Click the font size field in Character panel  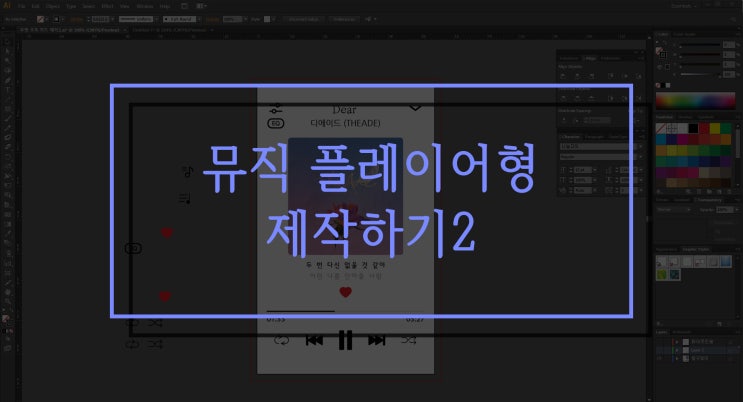pos(582,170)
